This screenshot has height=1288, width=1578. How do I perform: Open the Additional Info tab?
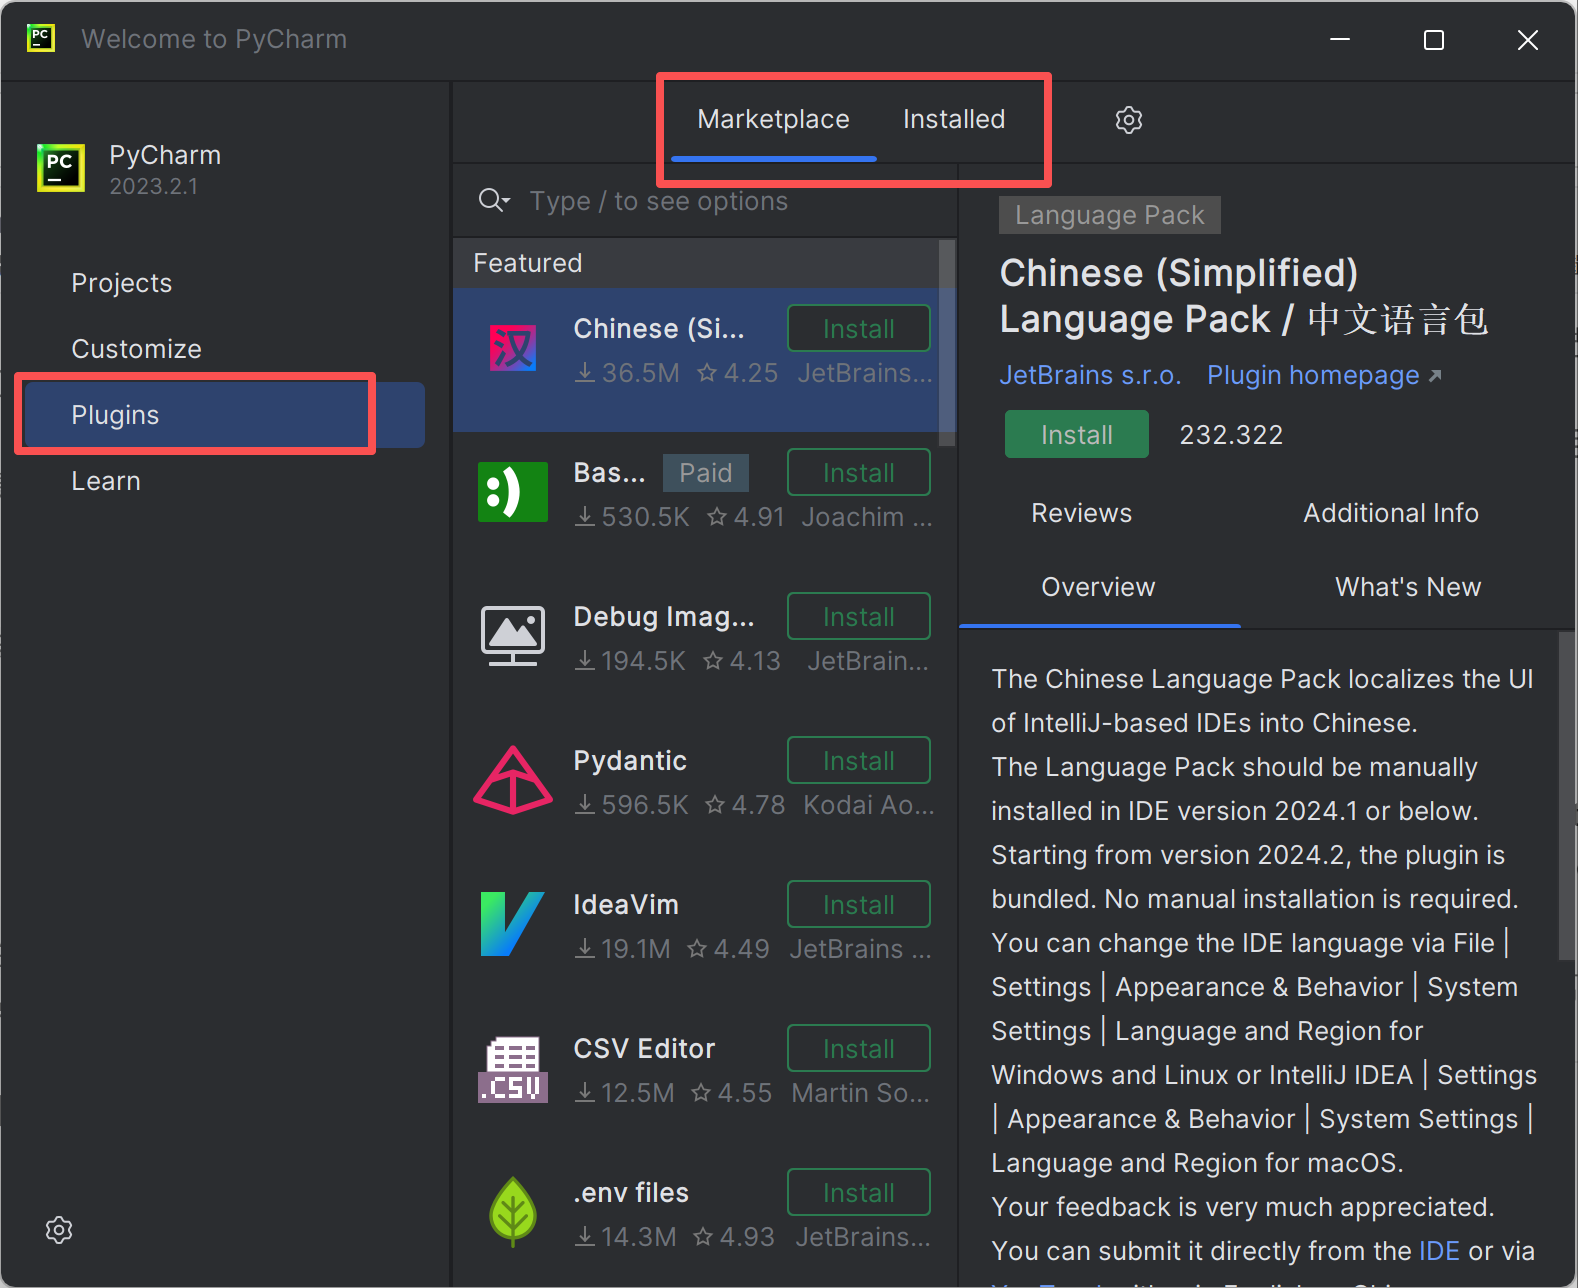pos(1390,513)
